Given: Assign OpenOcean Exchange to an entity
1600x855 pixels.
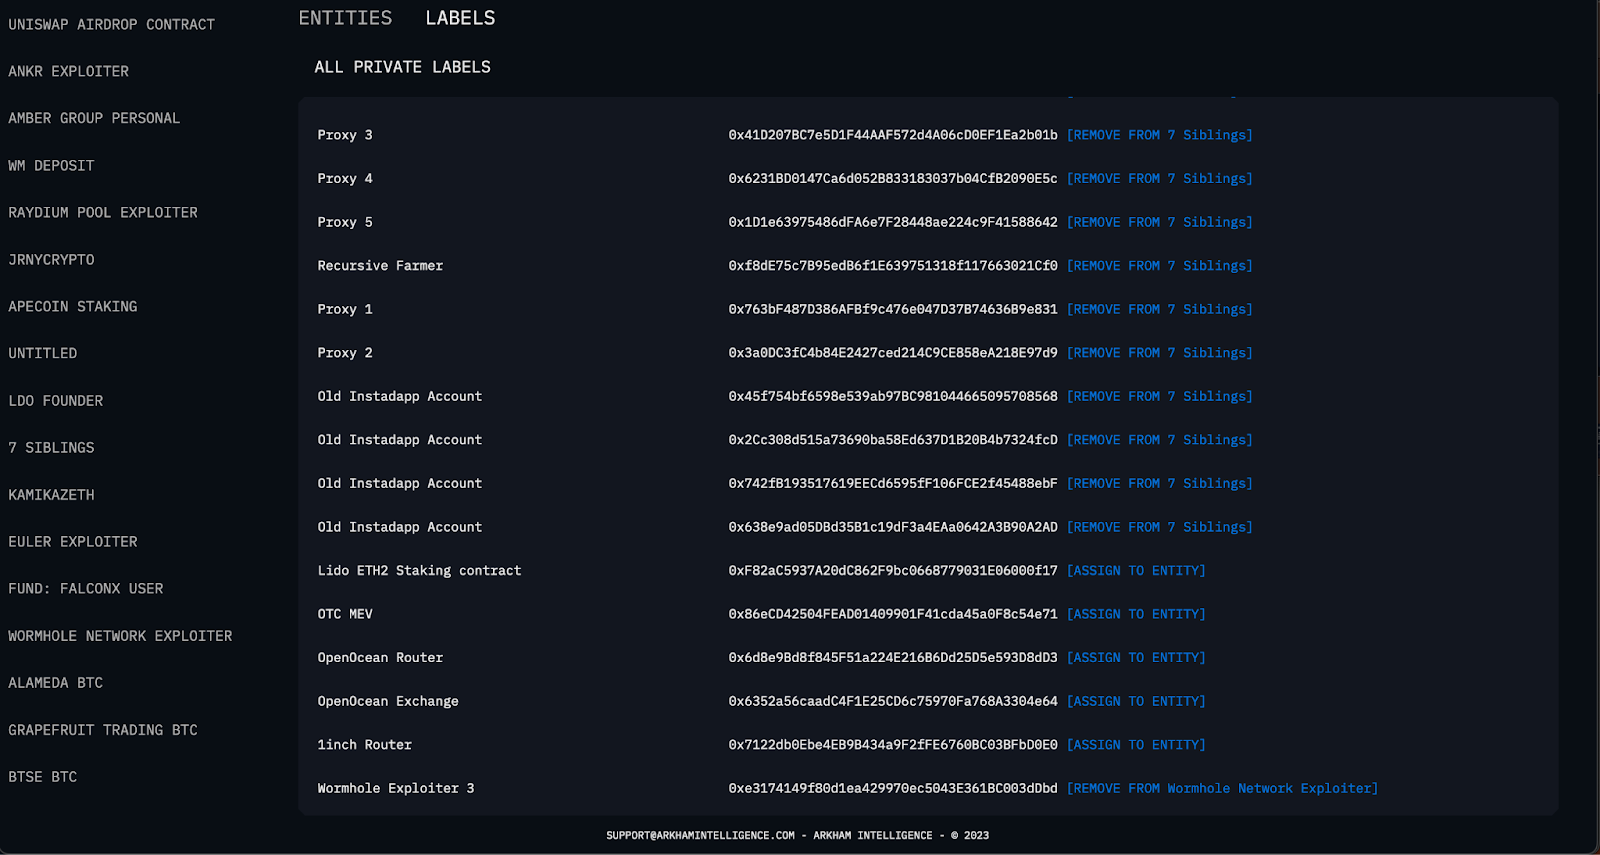Looking at the screenshot, I should click(x=1136, y=700).
